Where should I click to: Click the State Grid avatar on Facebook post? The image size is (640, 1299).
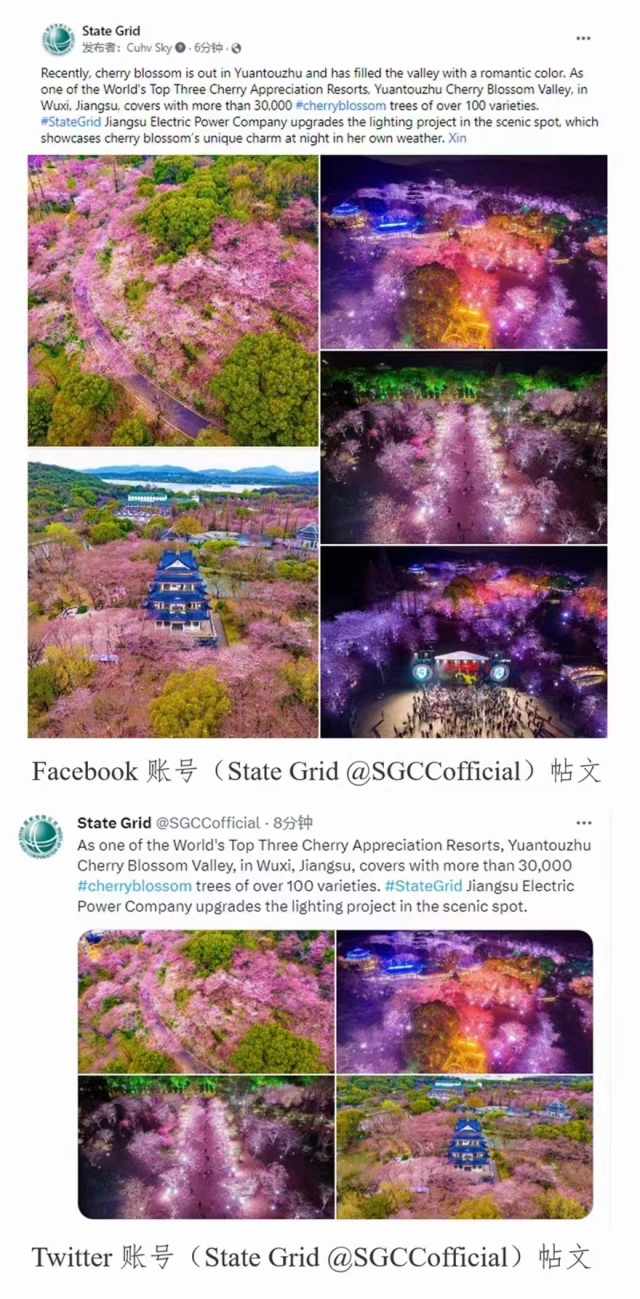point(58,39)
